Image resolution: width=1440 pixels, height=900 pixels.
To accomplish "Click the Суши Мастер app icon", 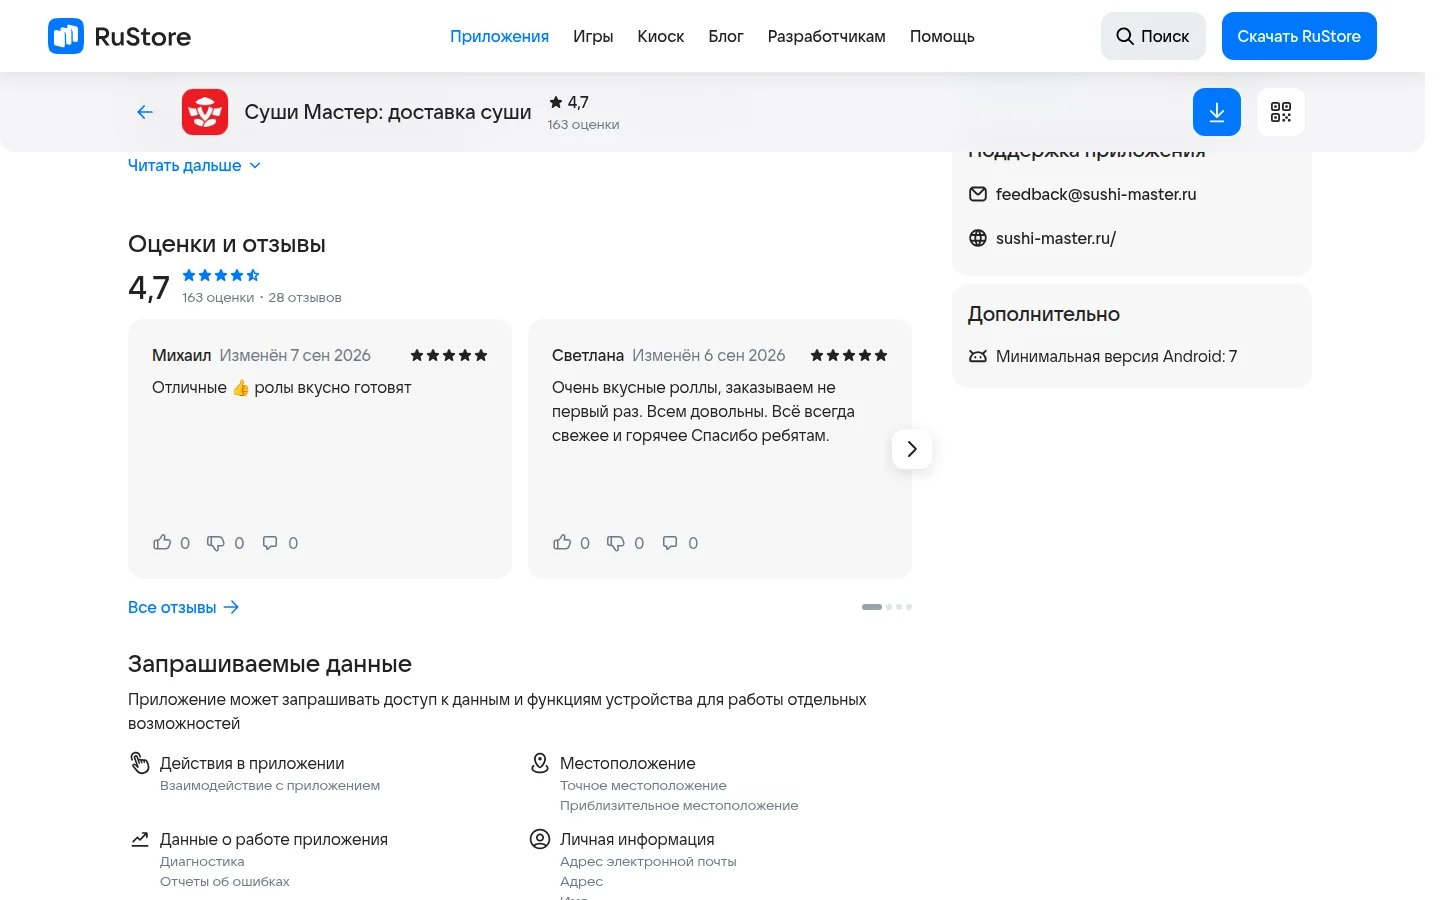I will pos(205,112).
